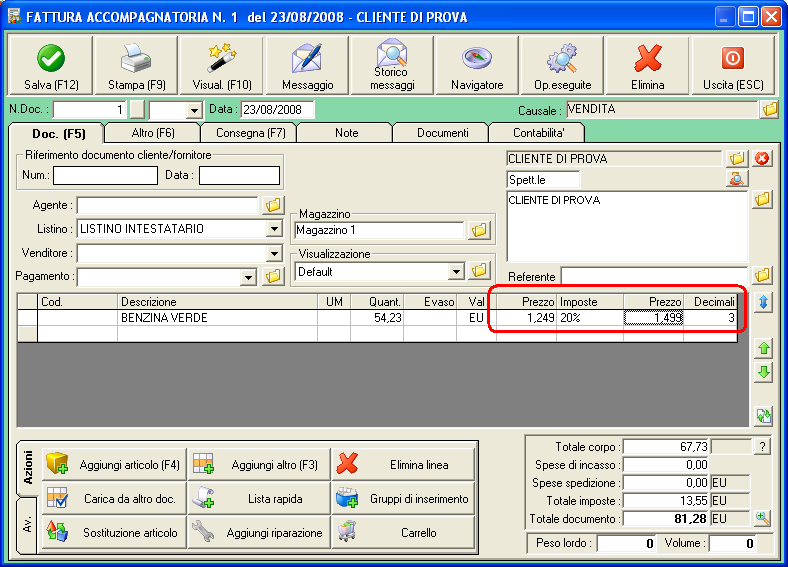
Task: Open Storico messaggi history
Action: click(392, 65)
